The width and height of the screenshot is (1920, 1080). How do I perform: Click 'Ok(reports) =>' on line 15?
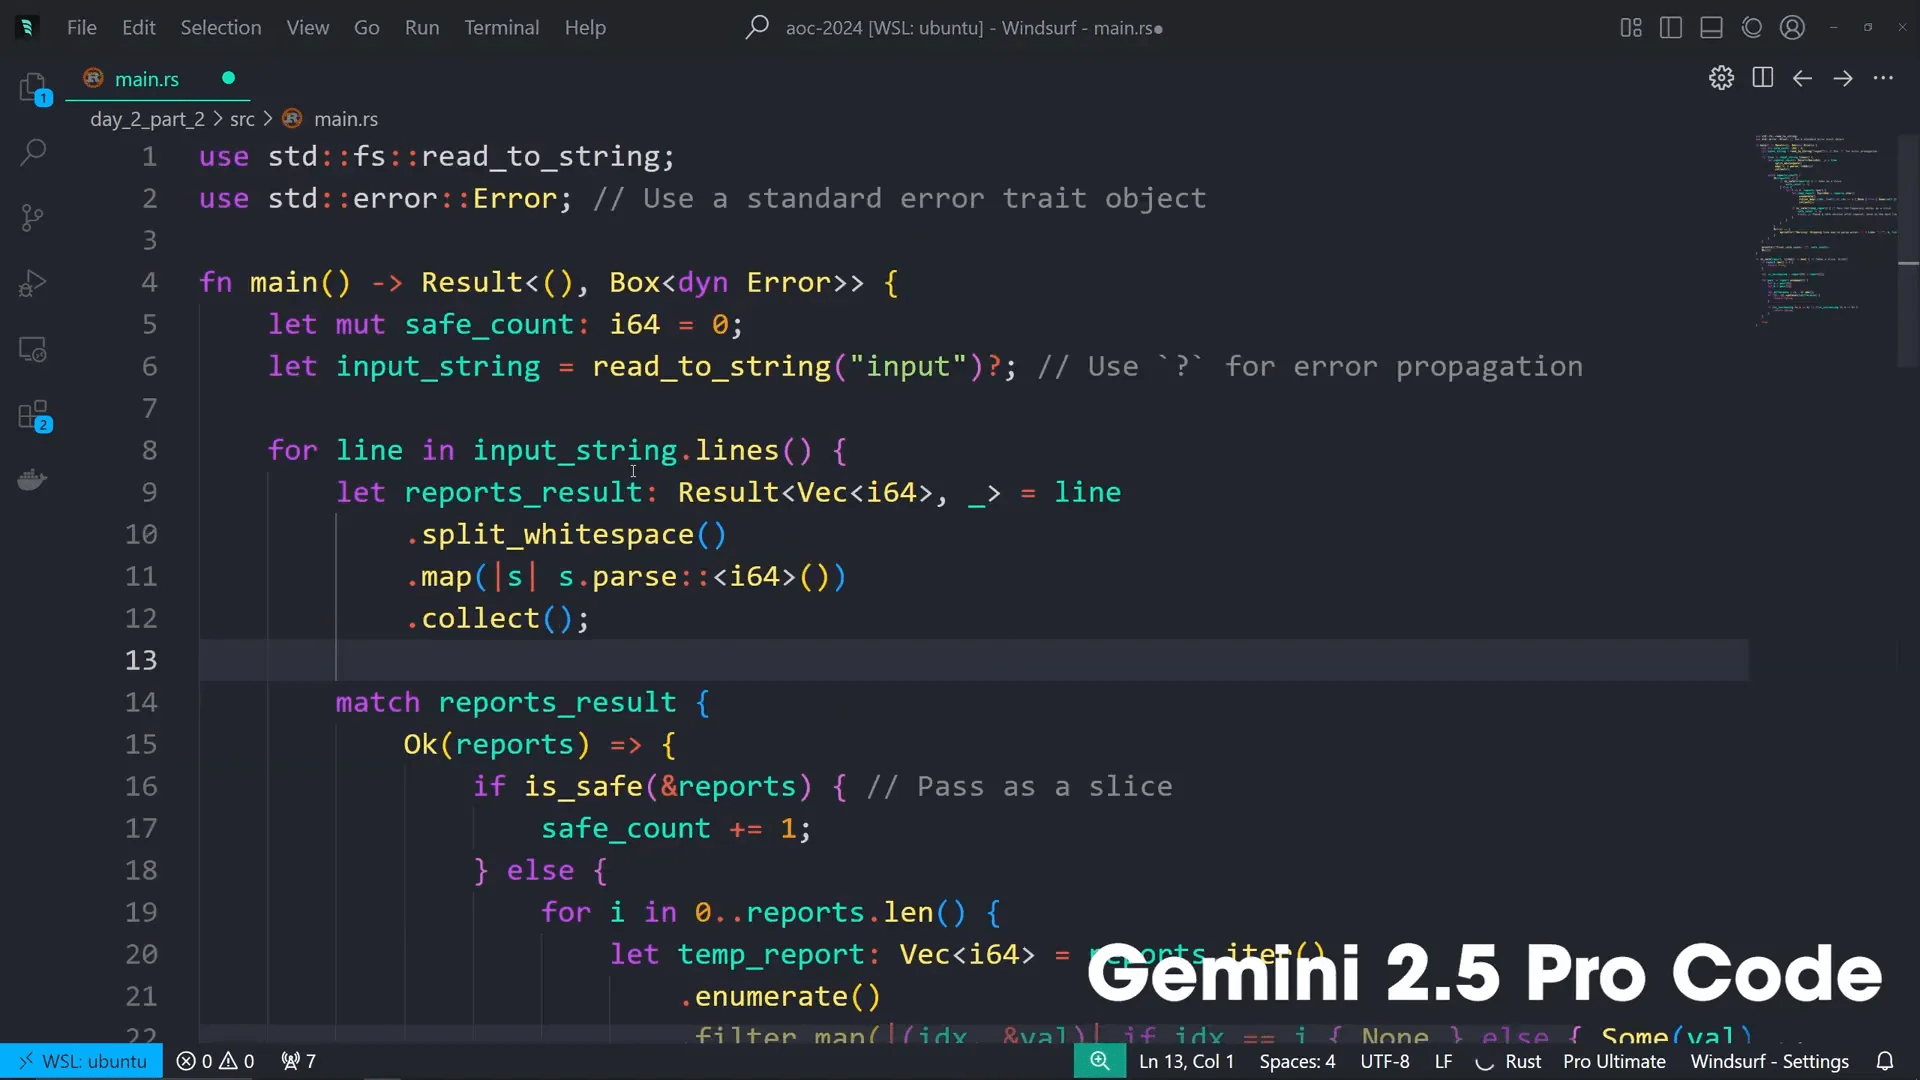tap(523, 744)
